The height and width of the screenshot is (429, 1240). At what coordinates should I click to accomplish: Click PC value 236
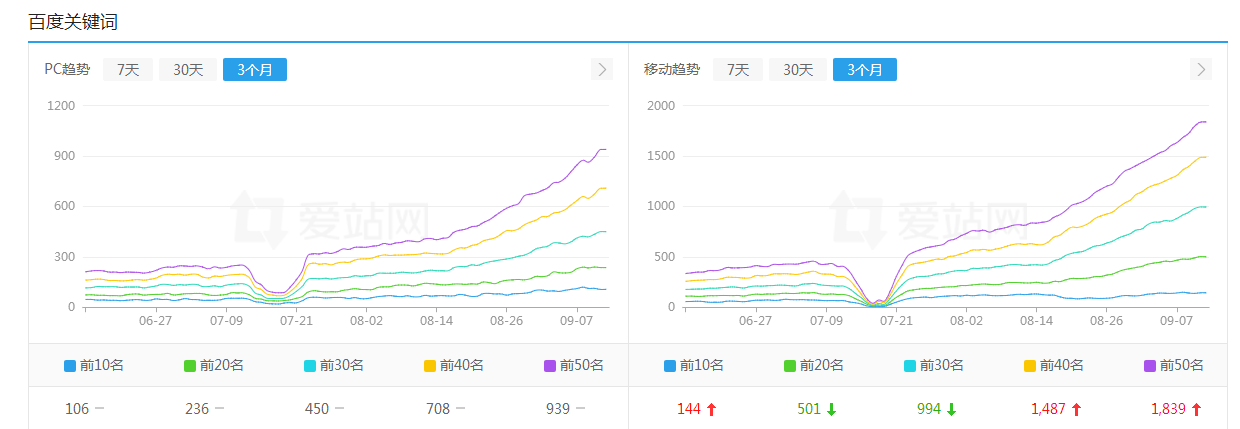coord(197,409)
